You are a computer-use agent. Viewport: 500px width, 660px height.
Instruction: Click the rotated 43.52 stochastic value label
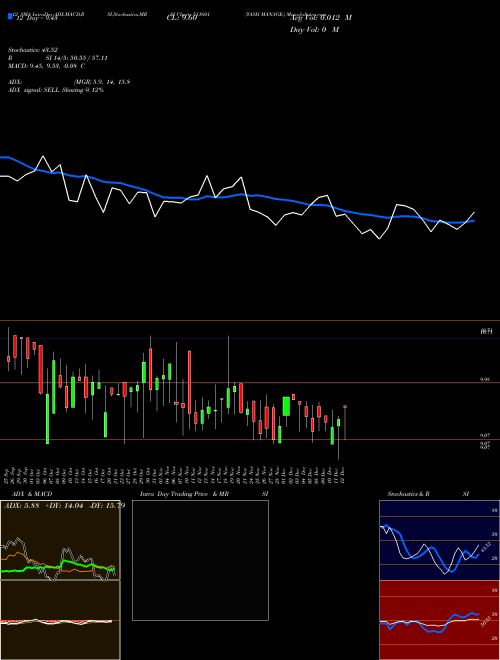click(484, 548)
